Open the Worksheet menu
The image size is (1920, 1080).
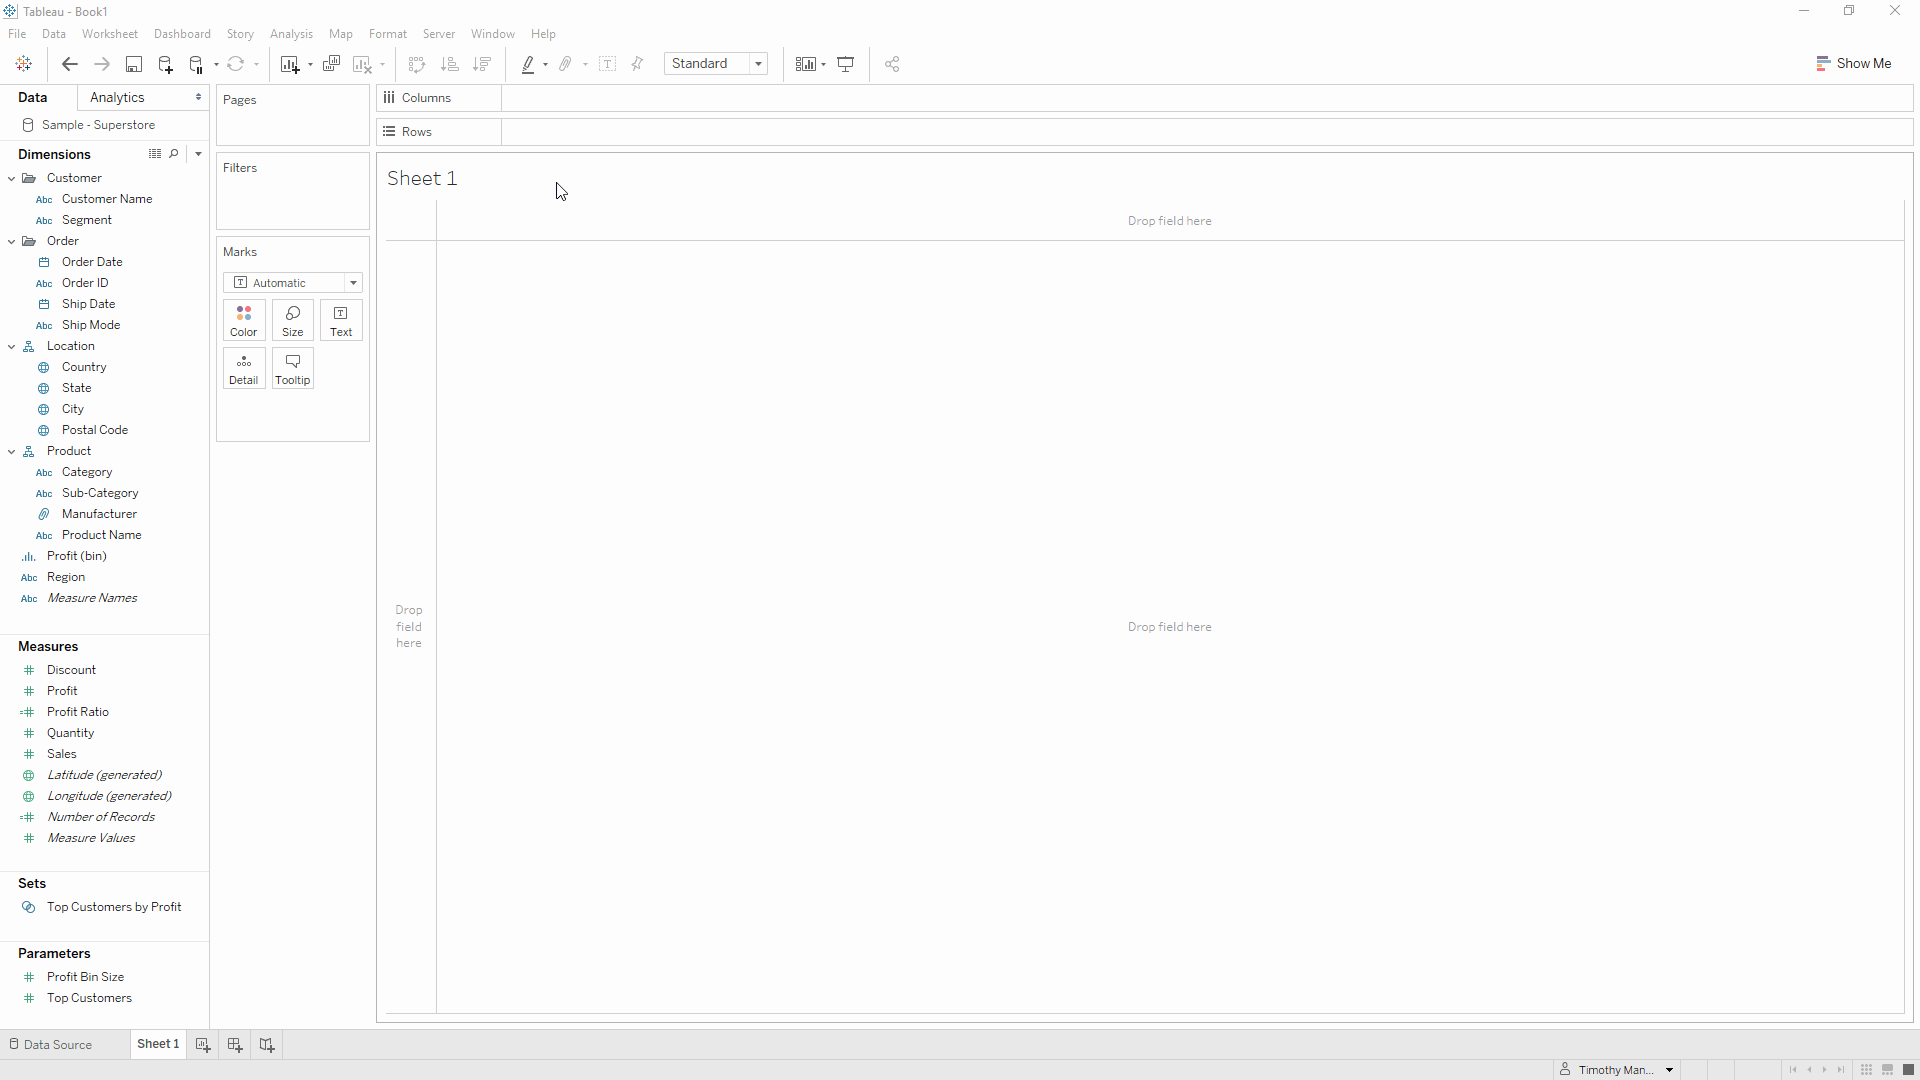click(x=110, y=34)
